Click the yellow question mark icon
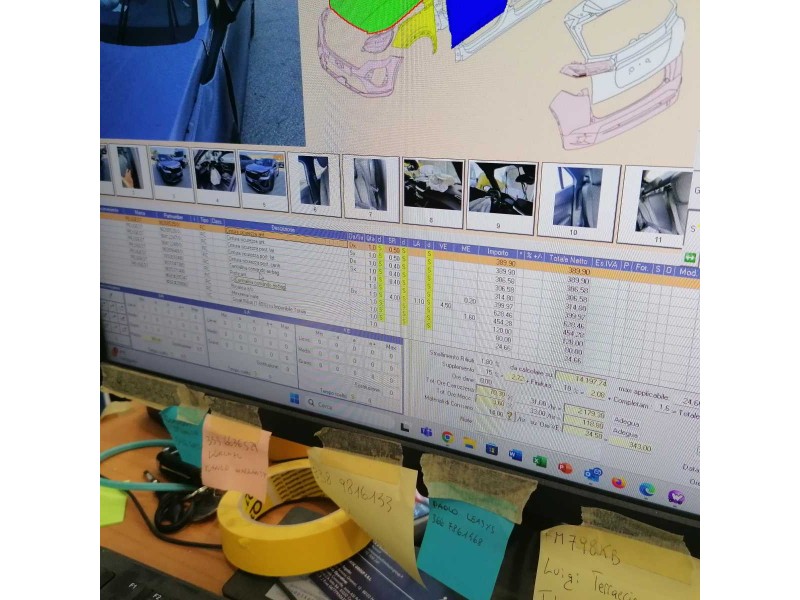The height and width of the screenshot is (600, 800). click(x=509, y=416)
